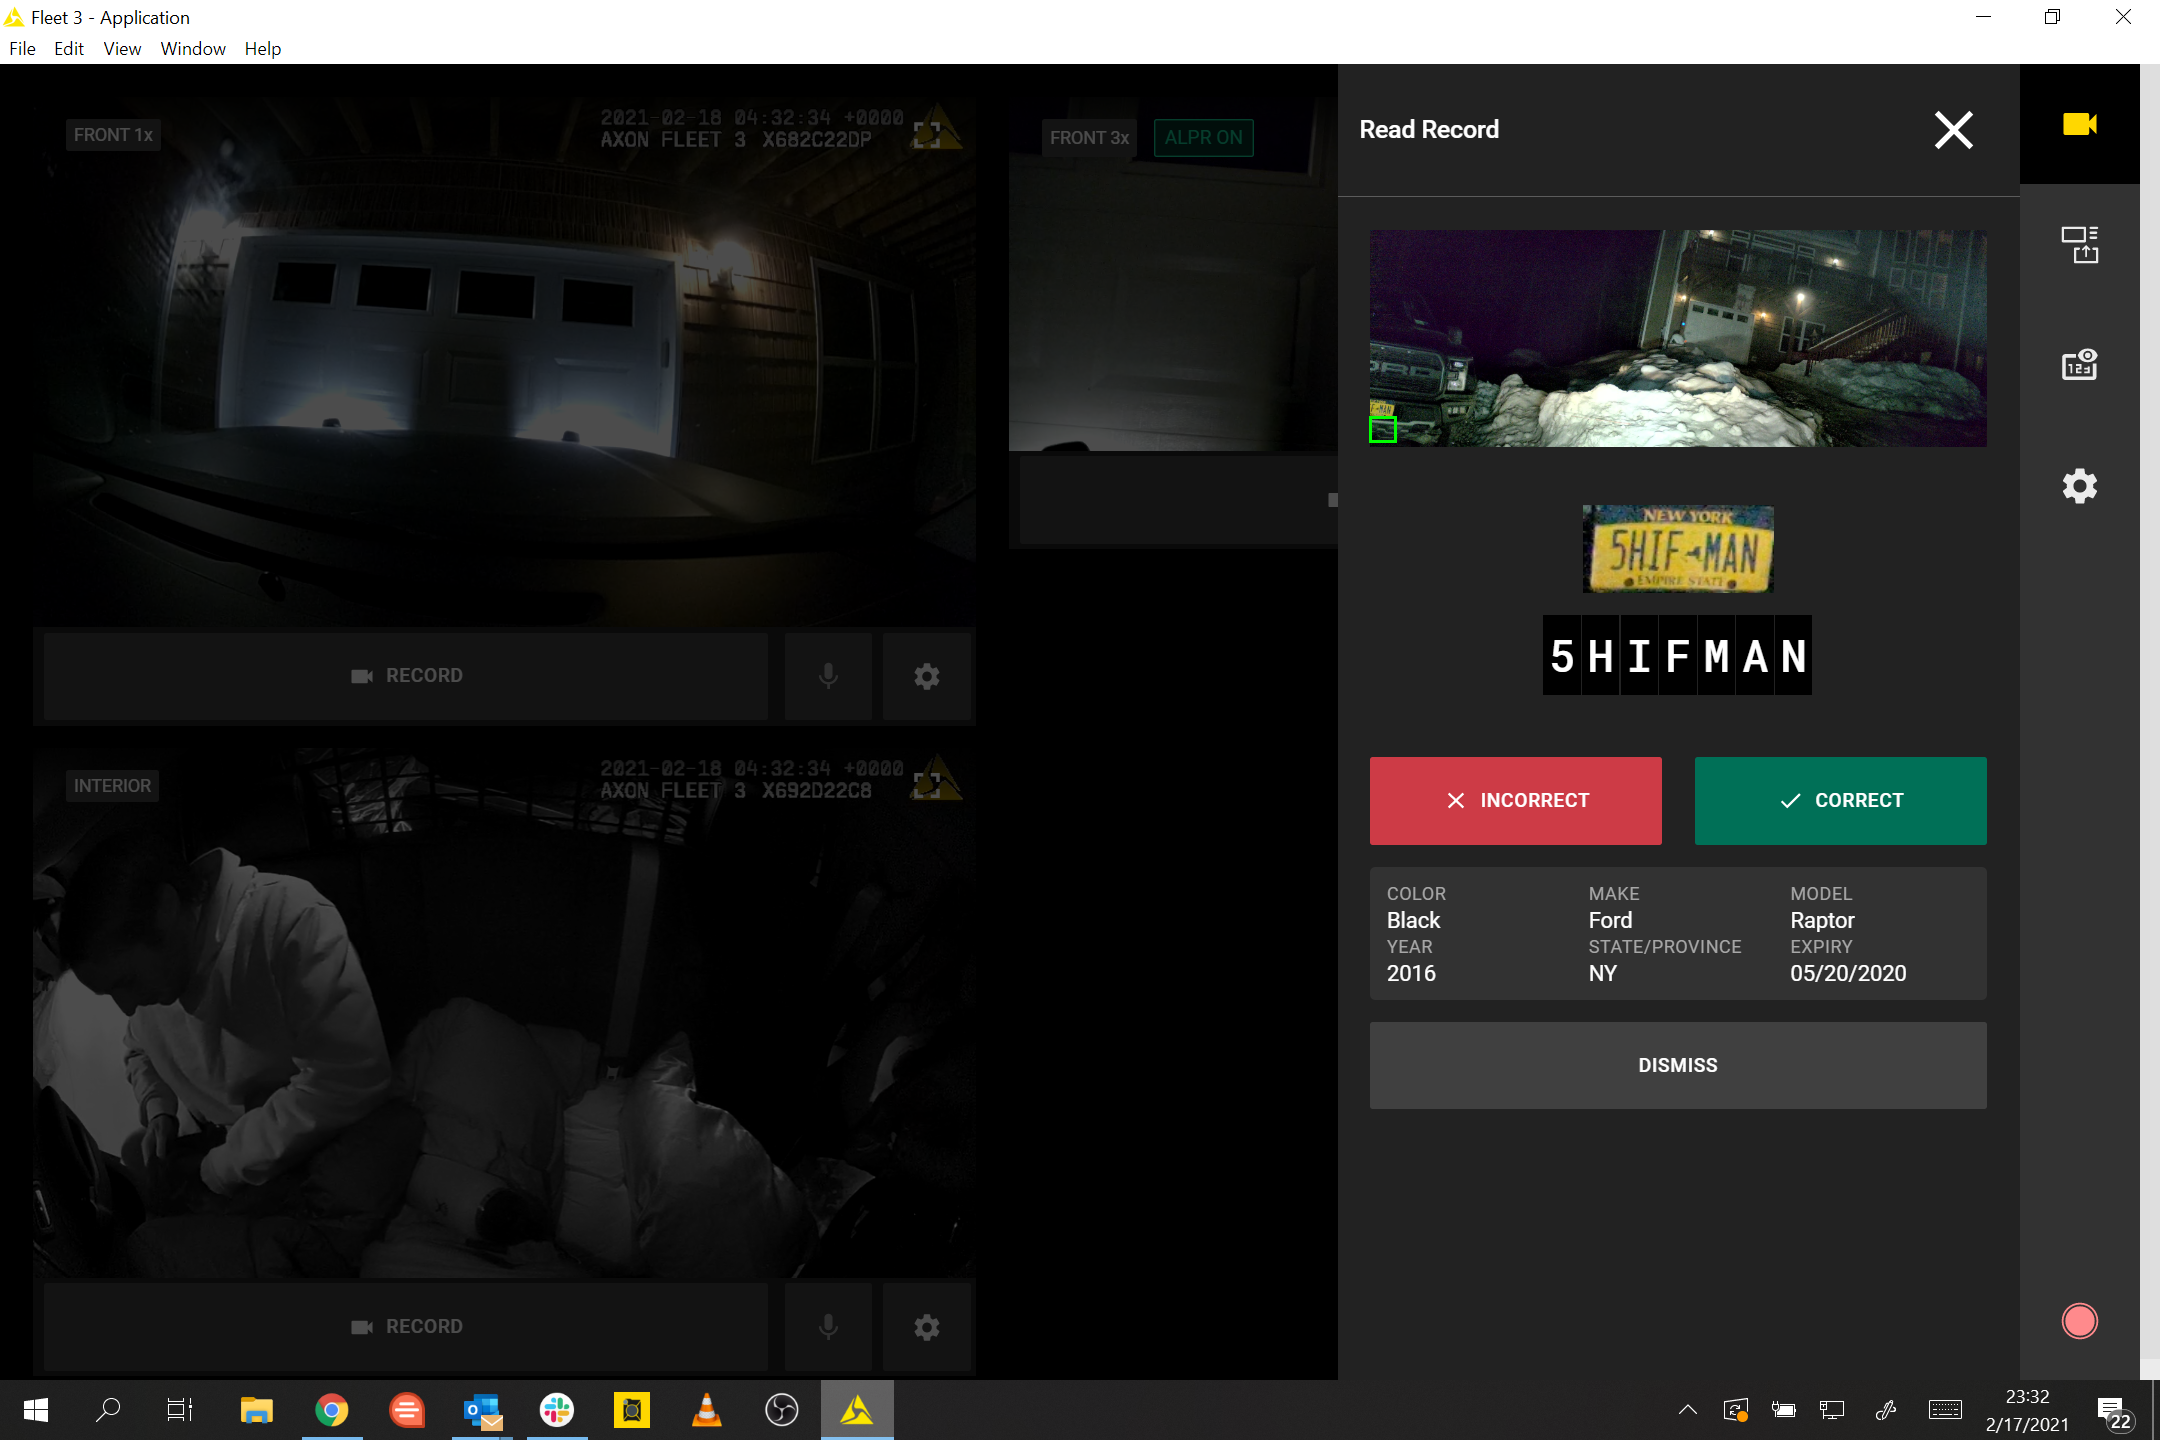Click the Black color value

pos(1413,920)
